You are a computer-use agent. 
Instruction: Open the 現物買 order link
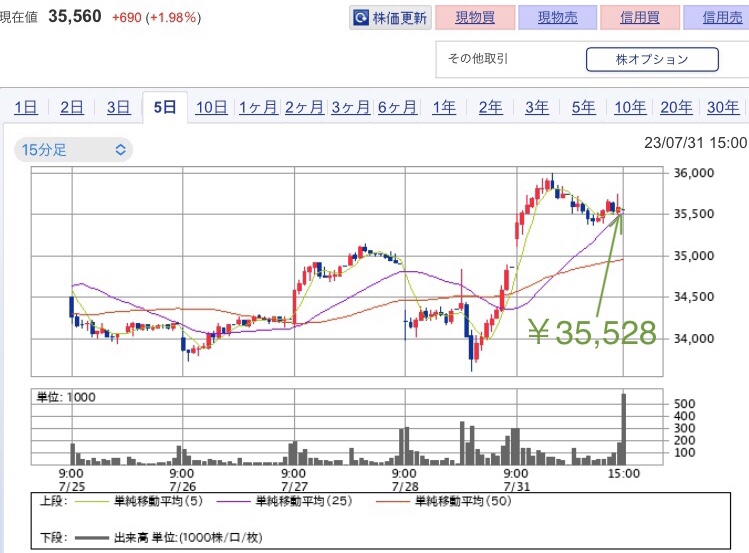click(x=475, y=18)
